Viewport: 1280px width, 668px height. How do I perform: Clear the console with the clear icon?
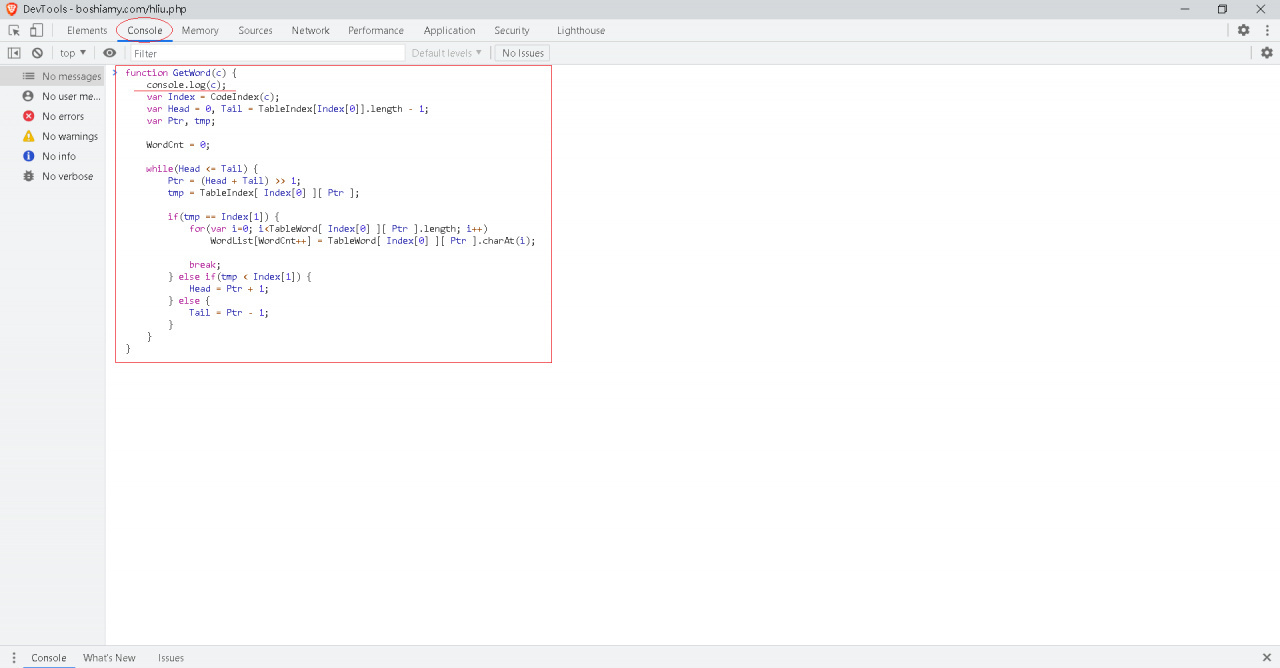37,53
